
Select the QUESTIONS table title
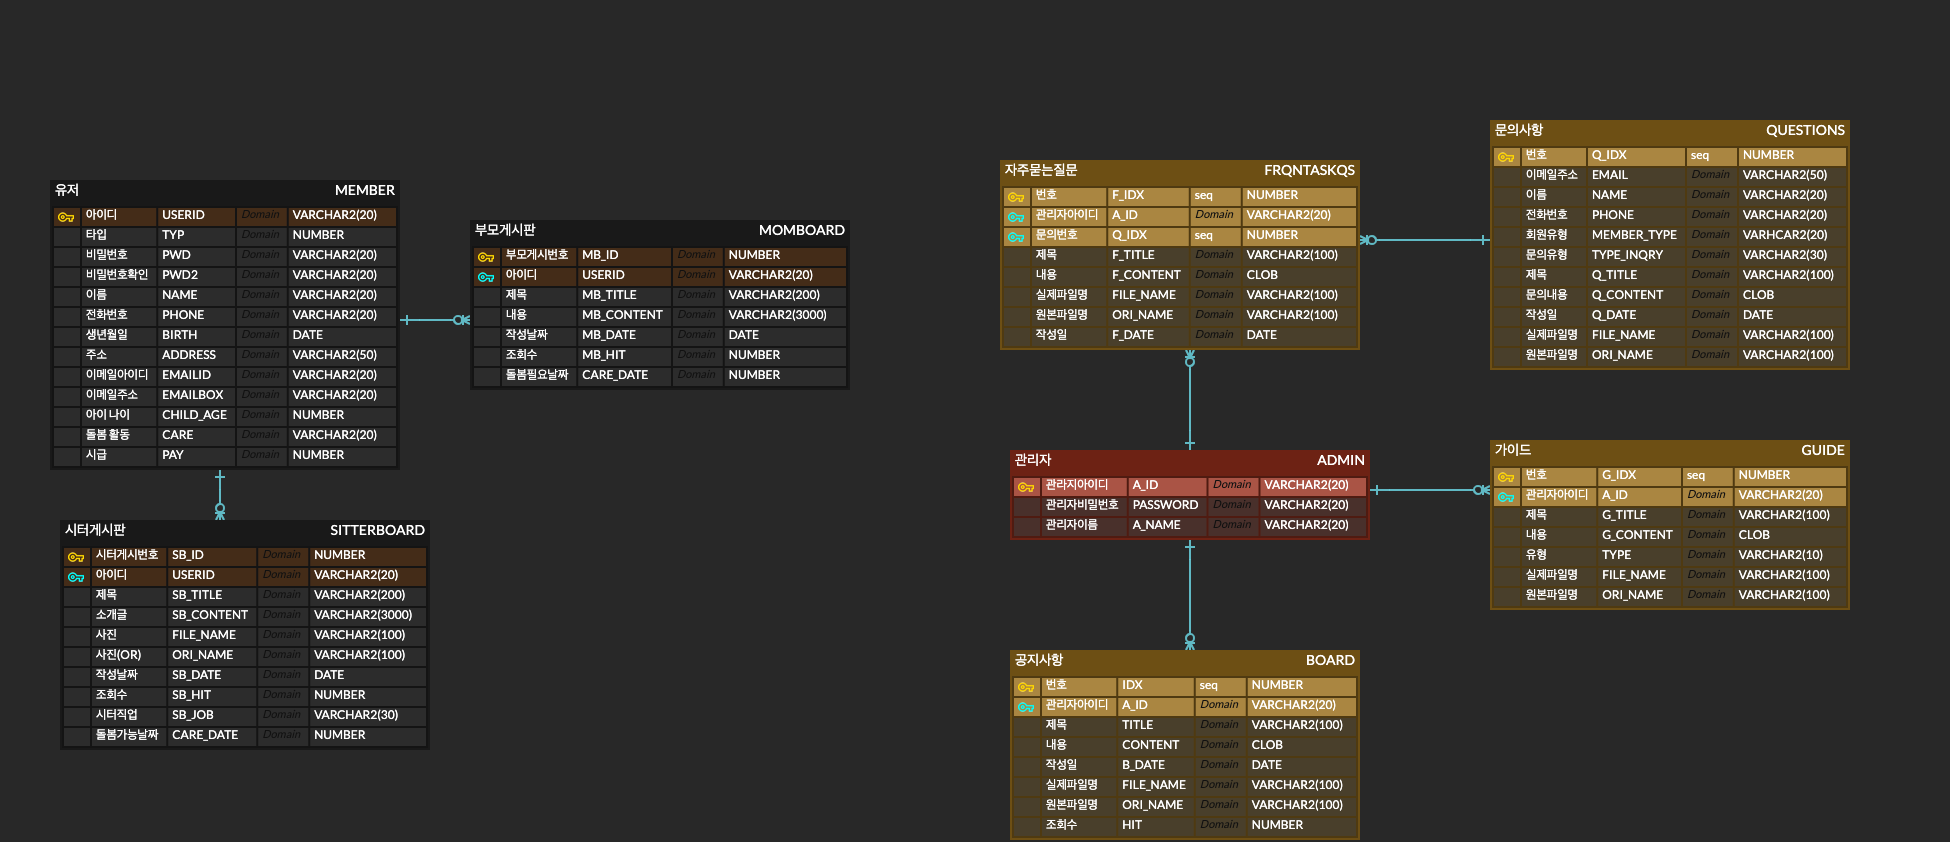[x=1805, y=130]
